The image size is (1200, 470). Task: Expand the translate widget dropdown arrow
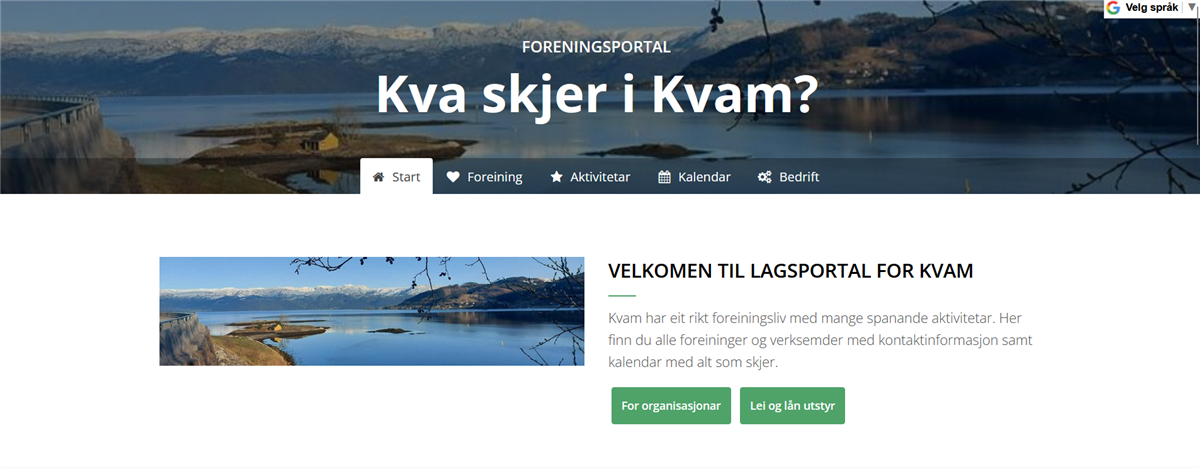1191,7
